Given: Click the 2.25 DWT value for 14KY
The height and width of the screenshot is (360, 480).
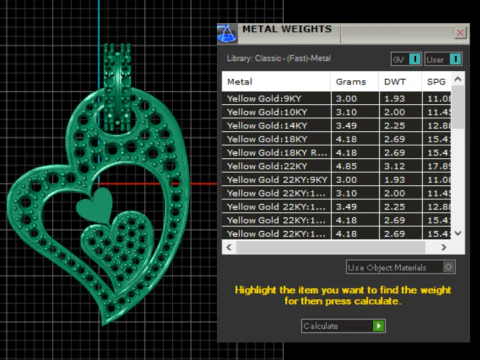Looking at the screenshot, I should (394, 126).
